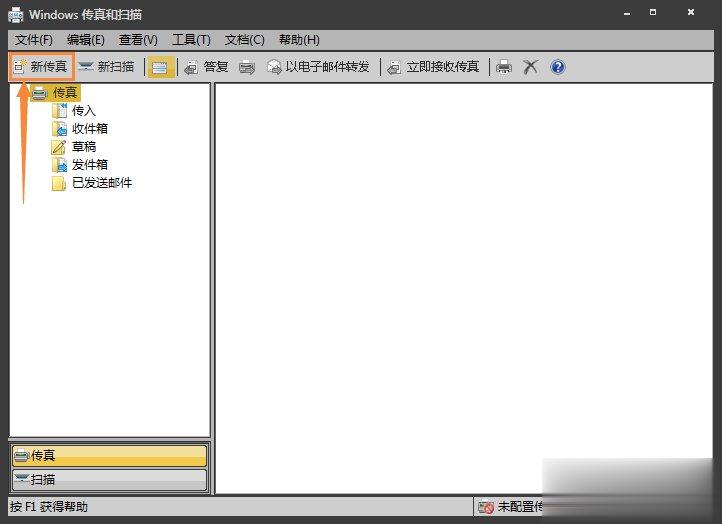The height and width of the screenshot is (524, 722).
Task: Open the 已发送邮件 folder
Action: [x=92, y=183]
